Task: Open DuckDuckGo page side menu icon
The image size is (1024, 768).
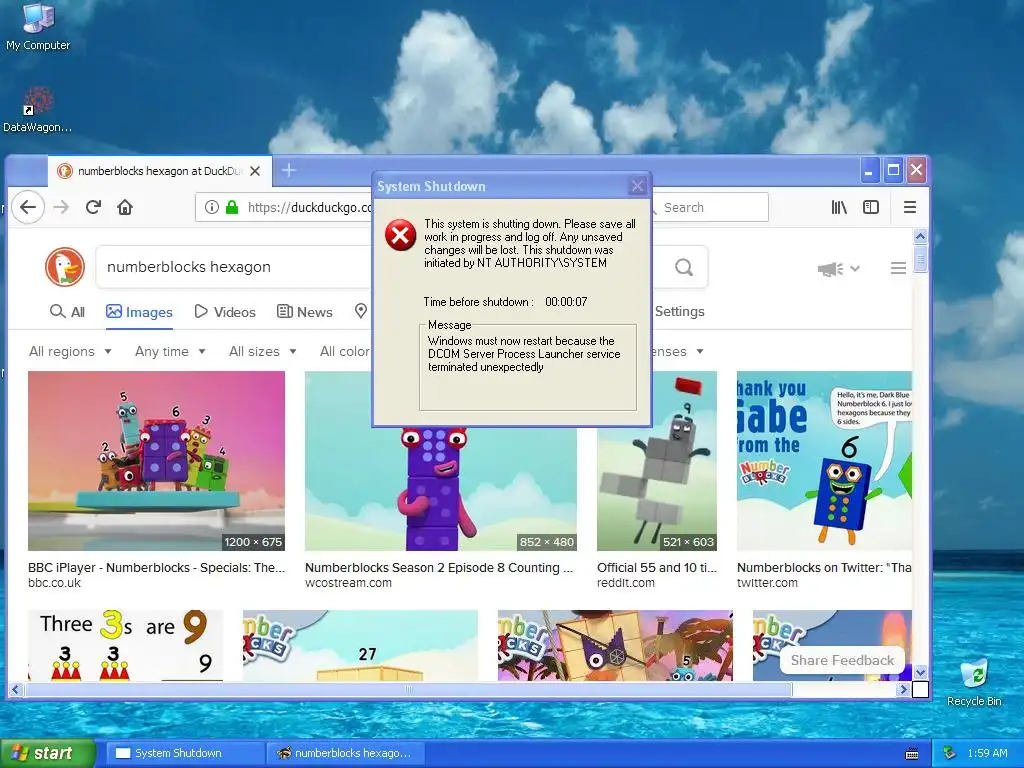Action: tap(898, 268)
